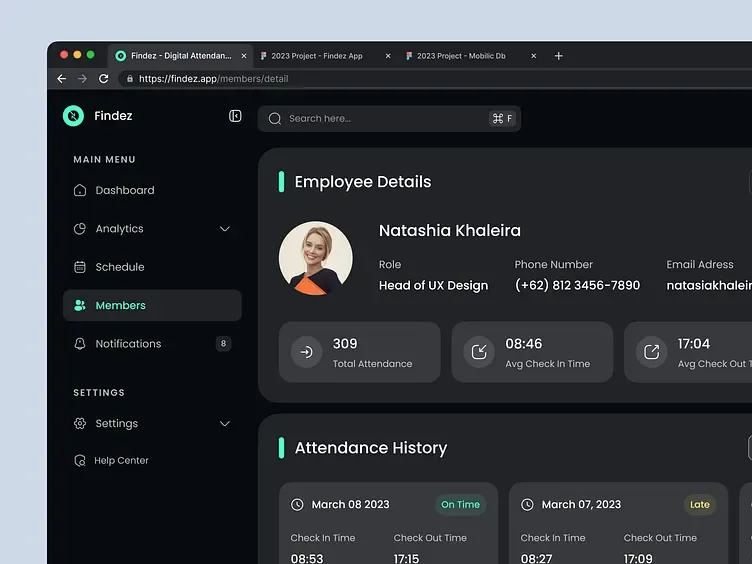
Task: Click the Dashboard home icon
Action: coord(80,190)
